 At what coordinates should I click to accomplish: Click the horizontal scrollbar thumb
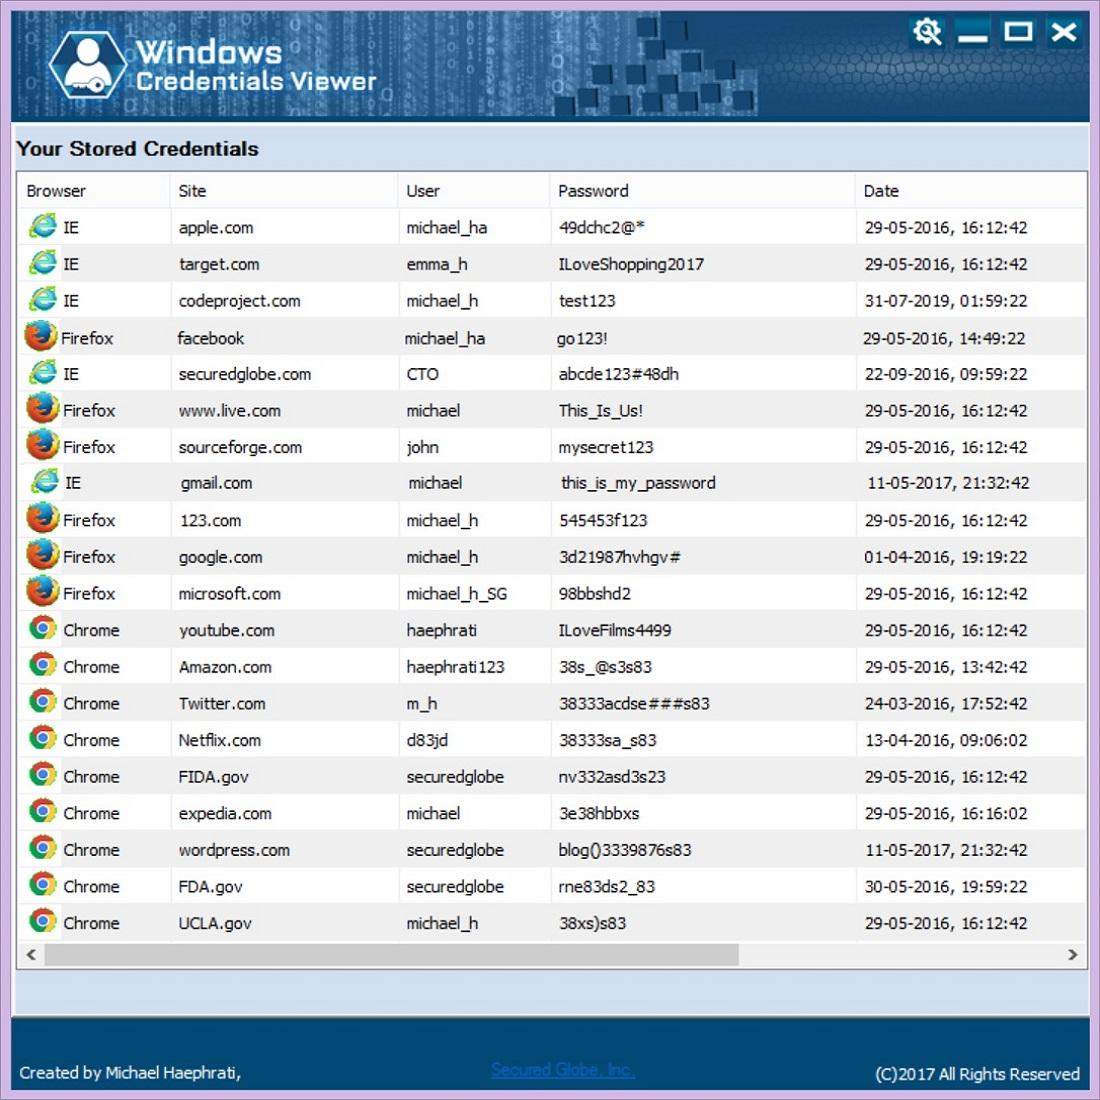[391, 954]
